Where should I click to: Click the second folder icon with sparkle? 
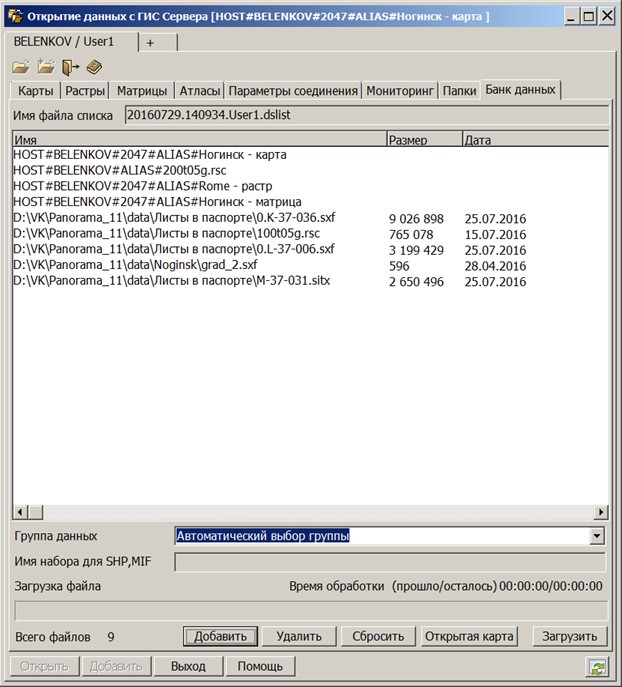[45, 67]
